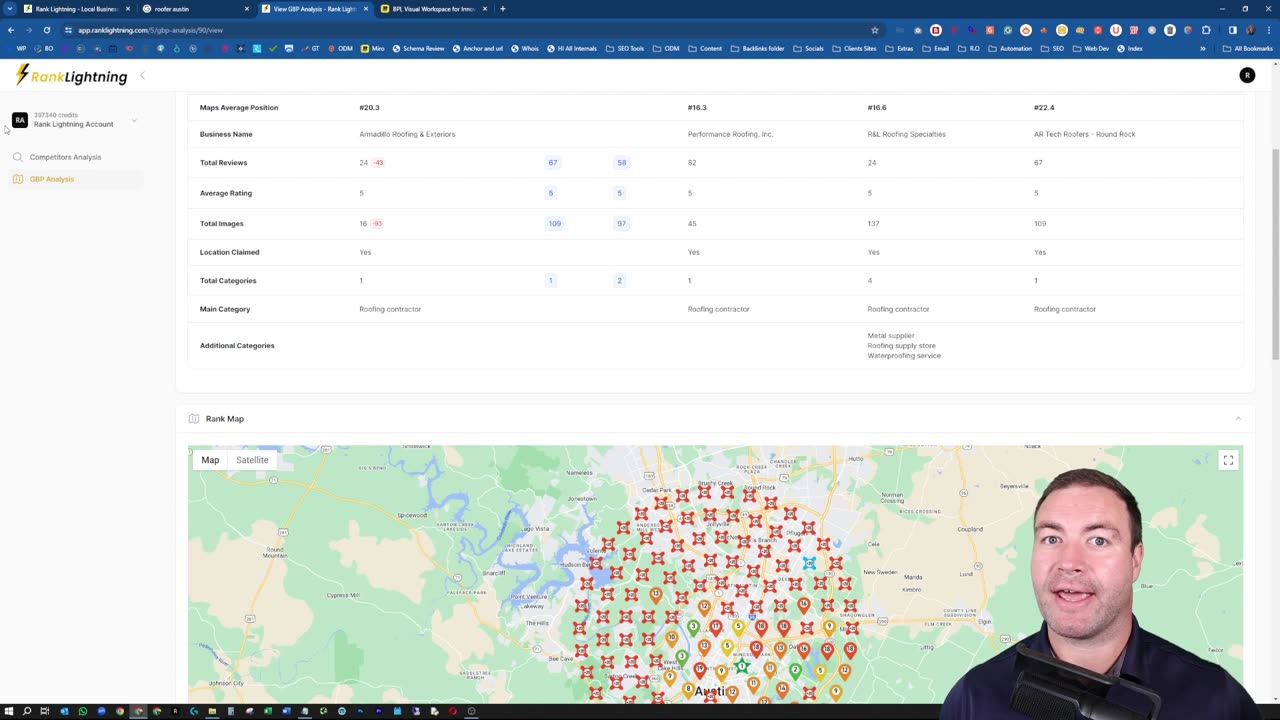Viewport: 1280px width, 720px height.
Task: Open the All Bookmarks folder
Action: coord(1247,48)
